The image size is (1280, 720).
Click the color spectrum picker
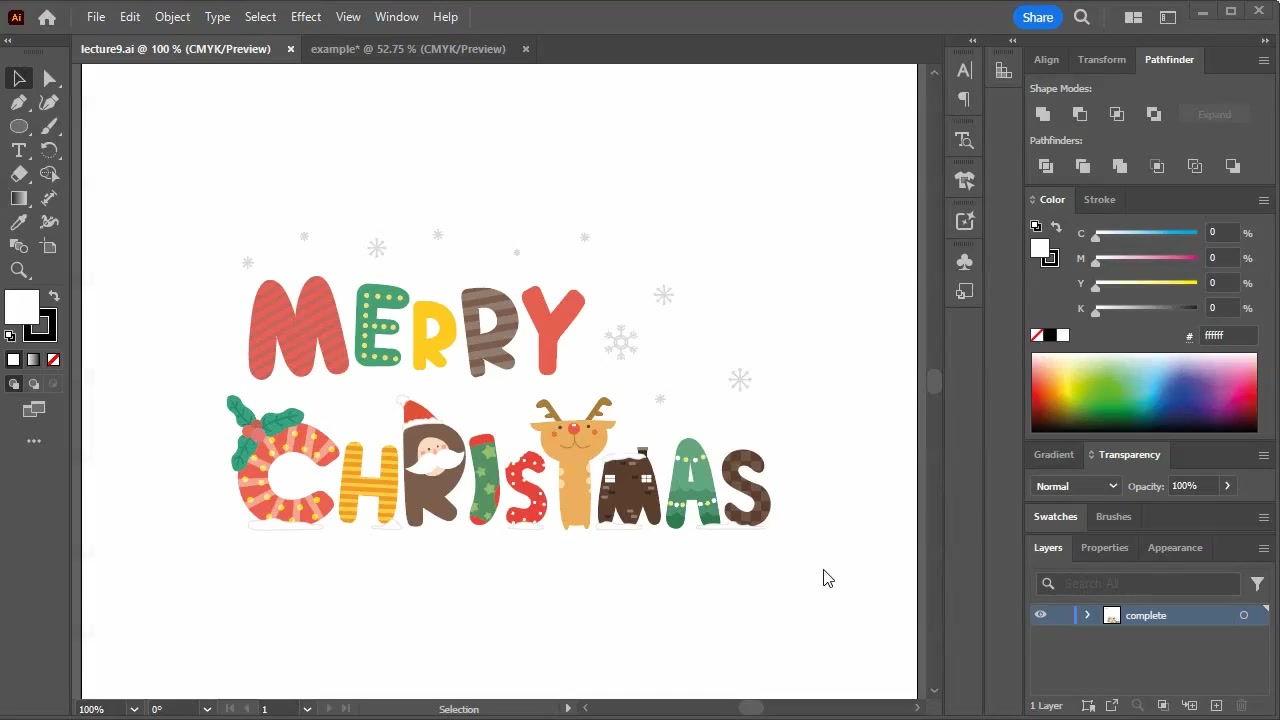coord(1144,392)
